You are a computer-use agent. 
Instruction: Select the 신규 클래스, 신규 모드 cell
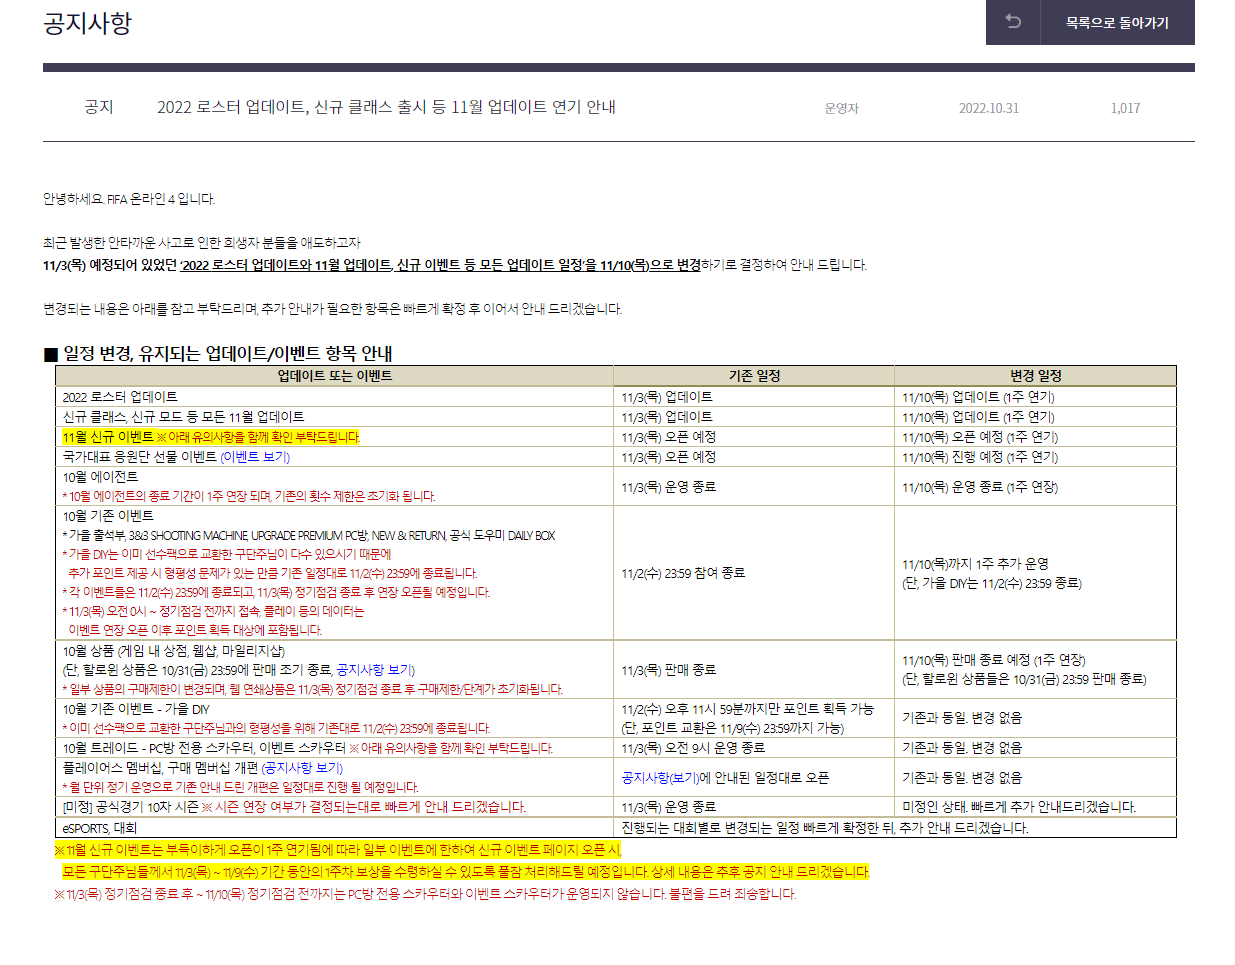pos(335,417)
